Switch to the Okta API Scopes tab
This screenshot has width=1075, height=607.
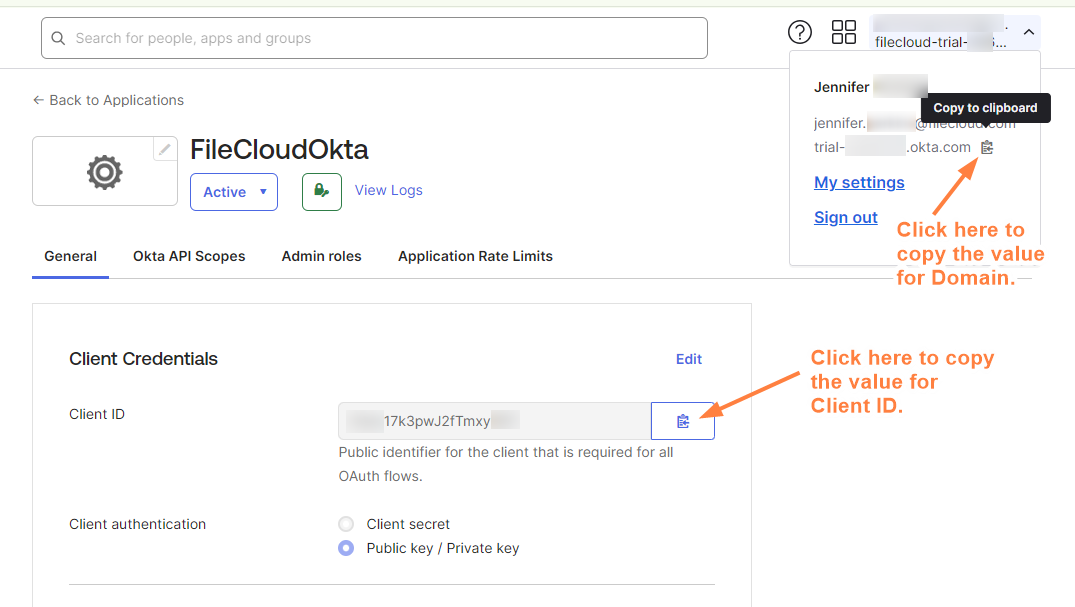pyautogui.click(x=189, y=256)
